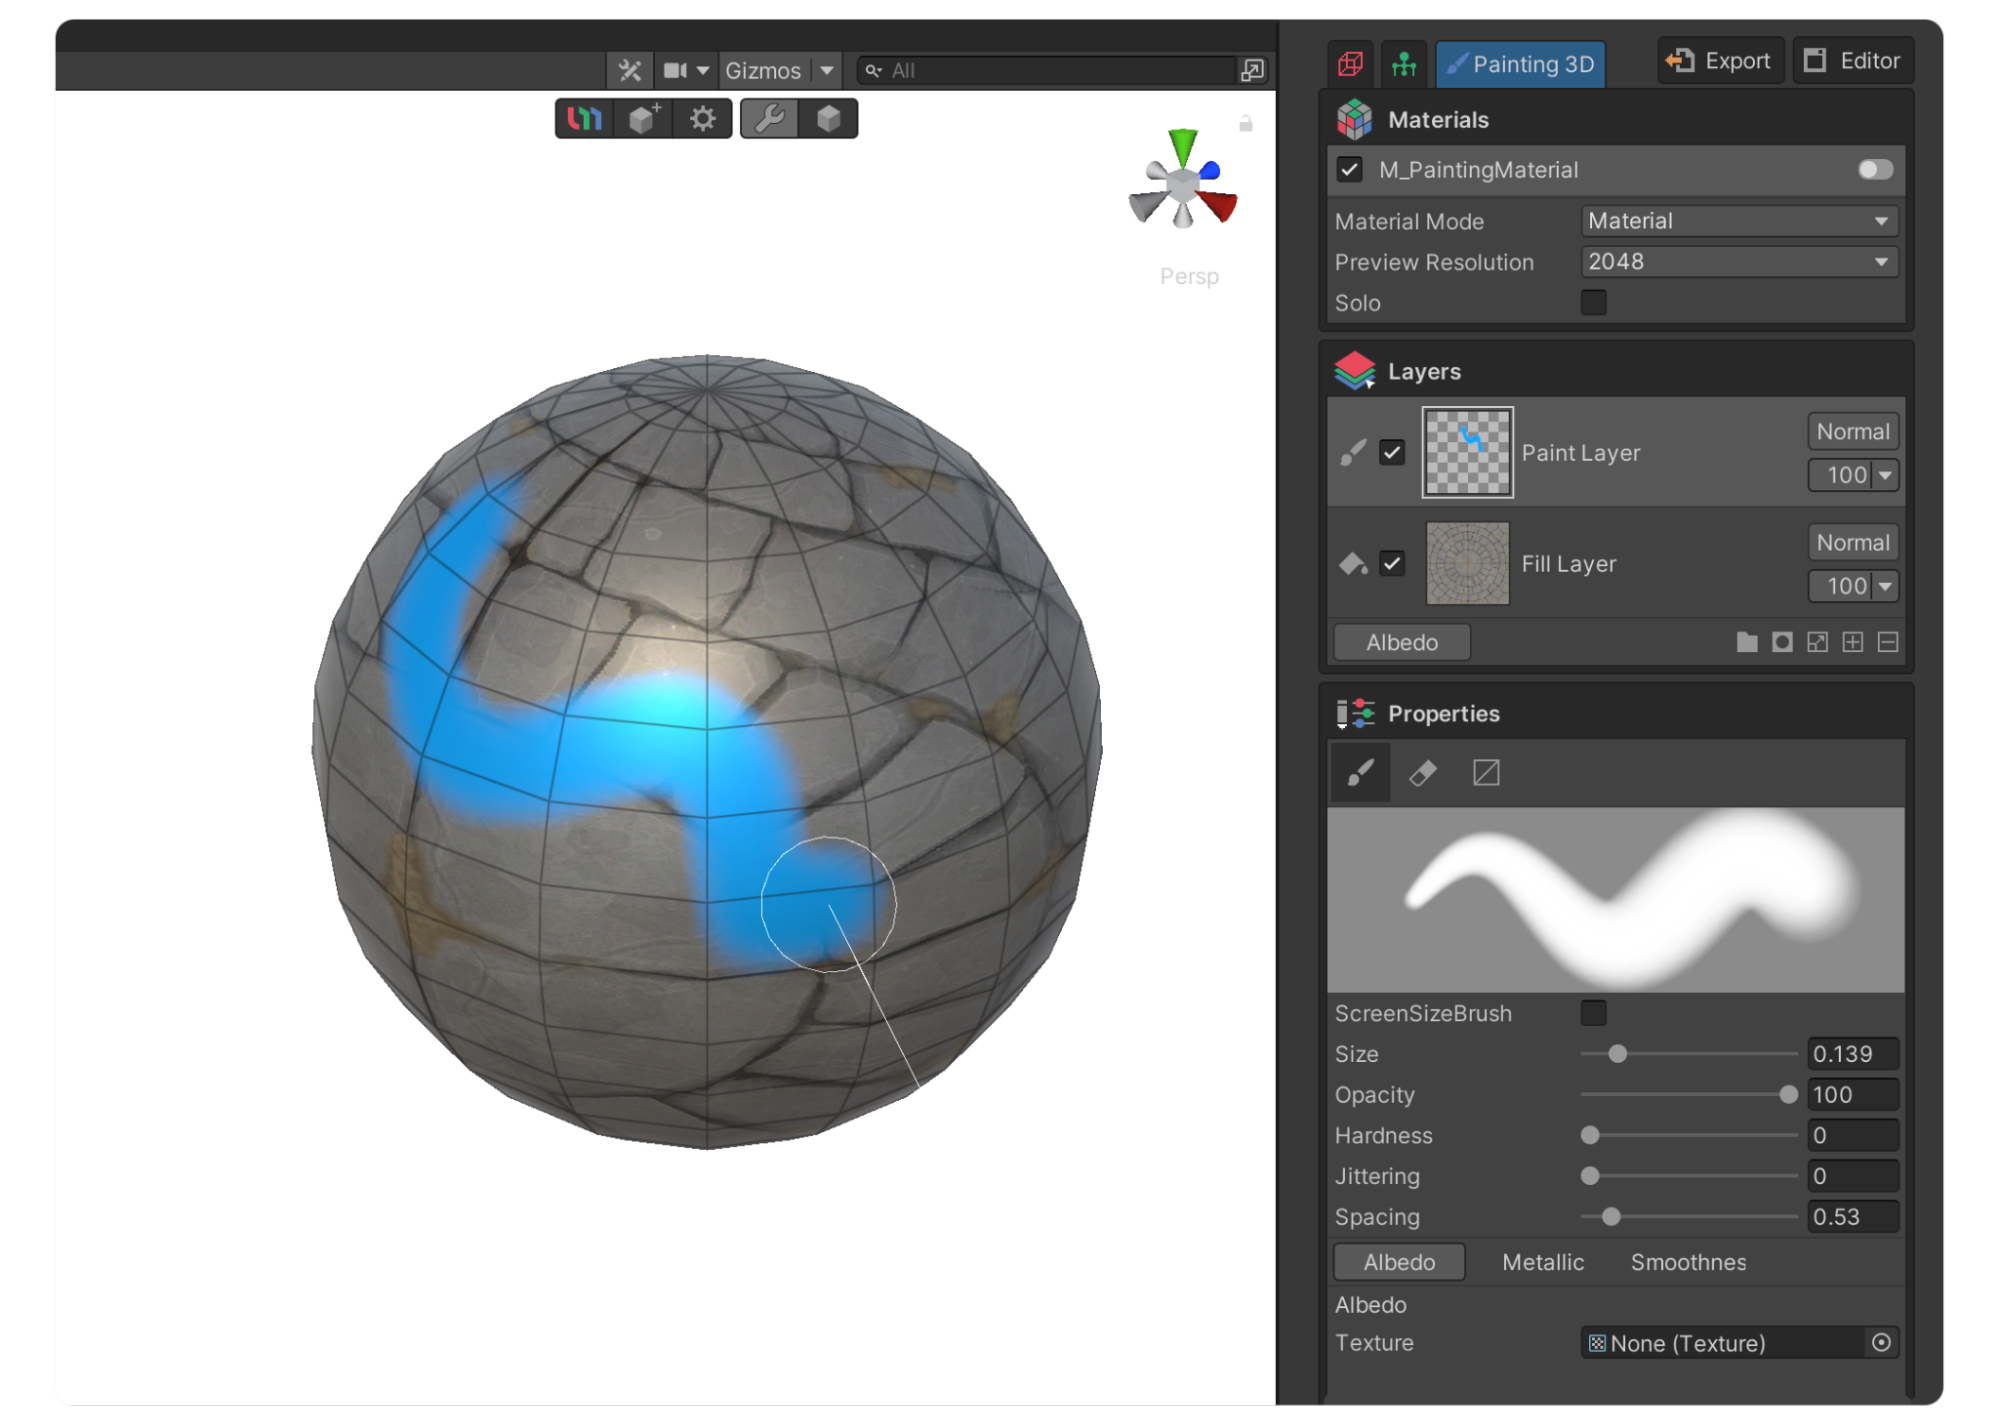The height and width of the screenshot is (1425, 1999).
Task: Click the camera icon in the scene toolbar
Action: click(x=676, y=70)
